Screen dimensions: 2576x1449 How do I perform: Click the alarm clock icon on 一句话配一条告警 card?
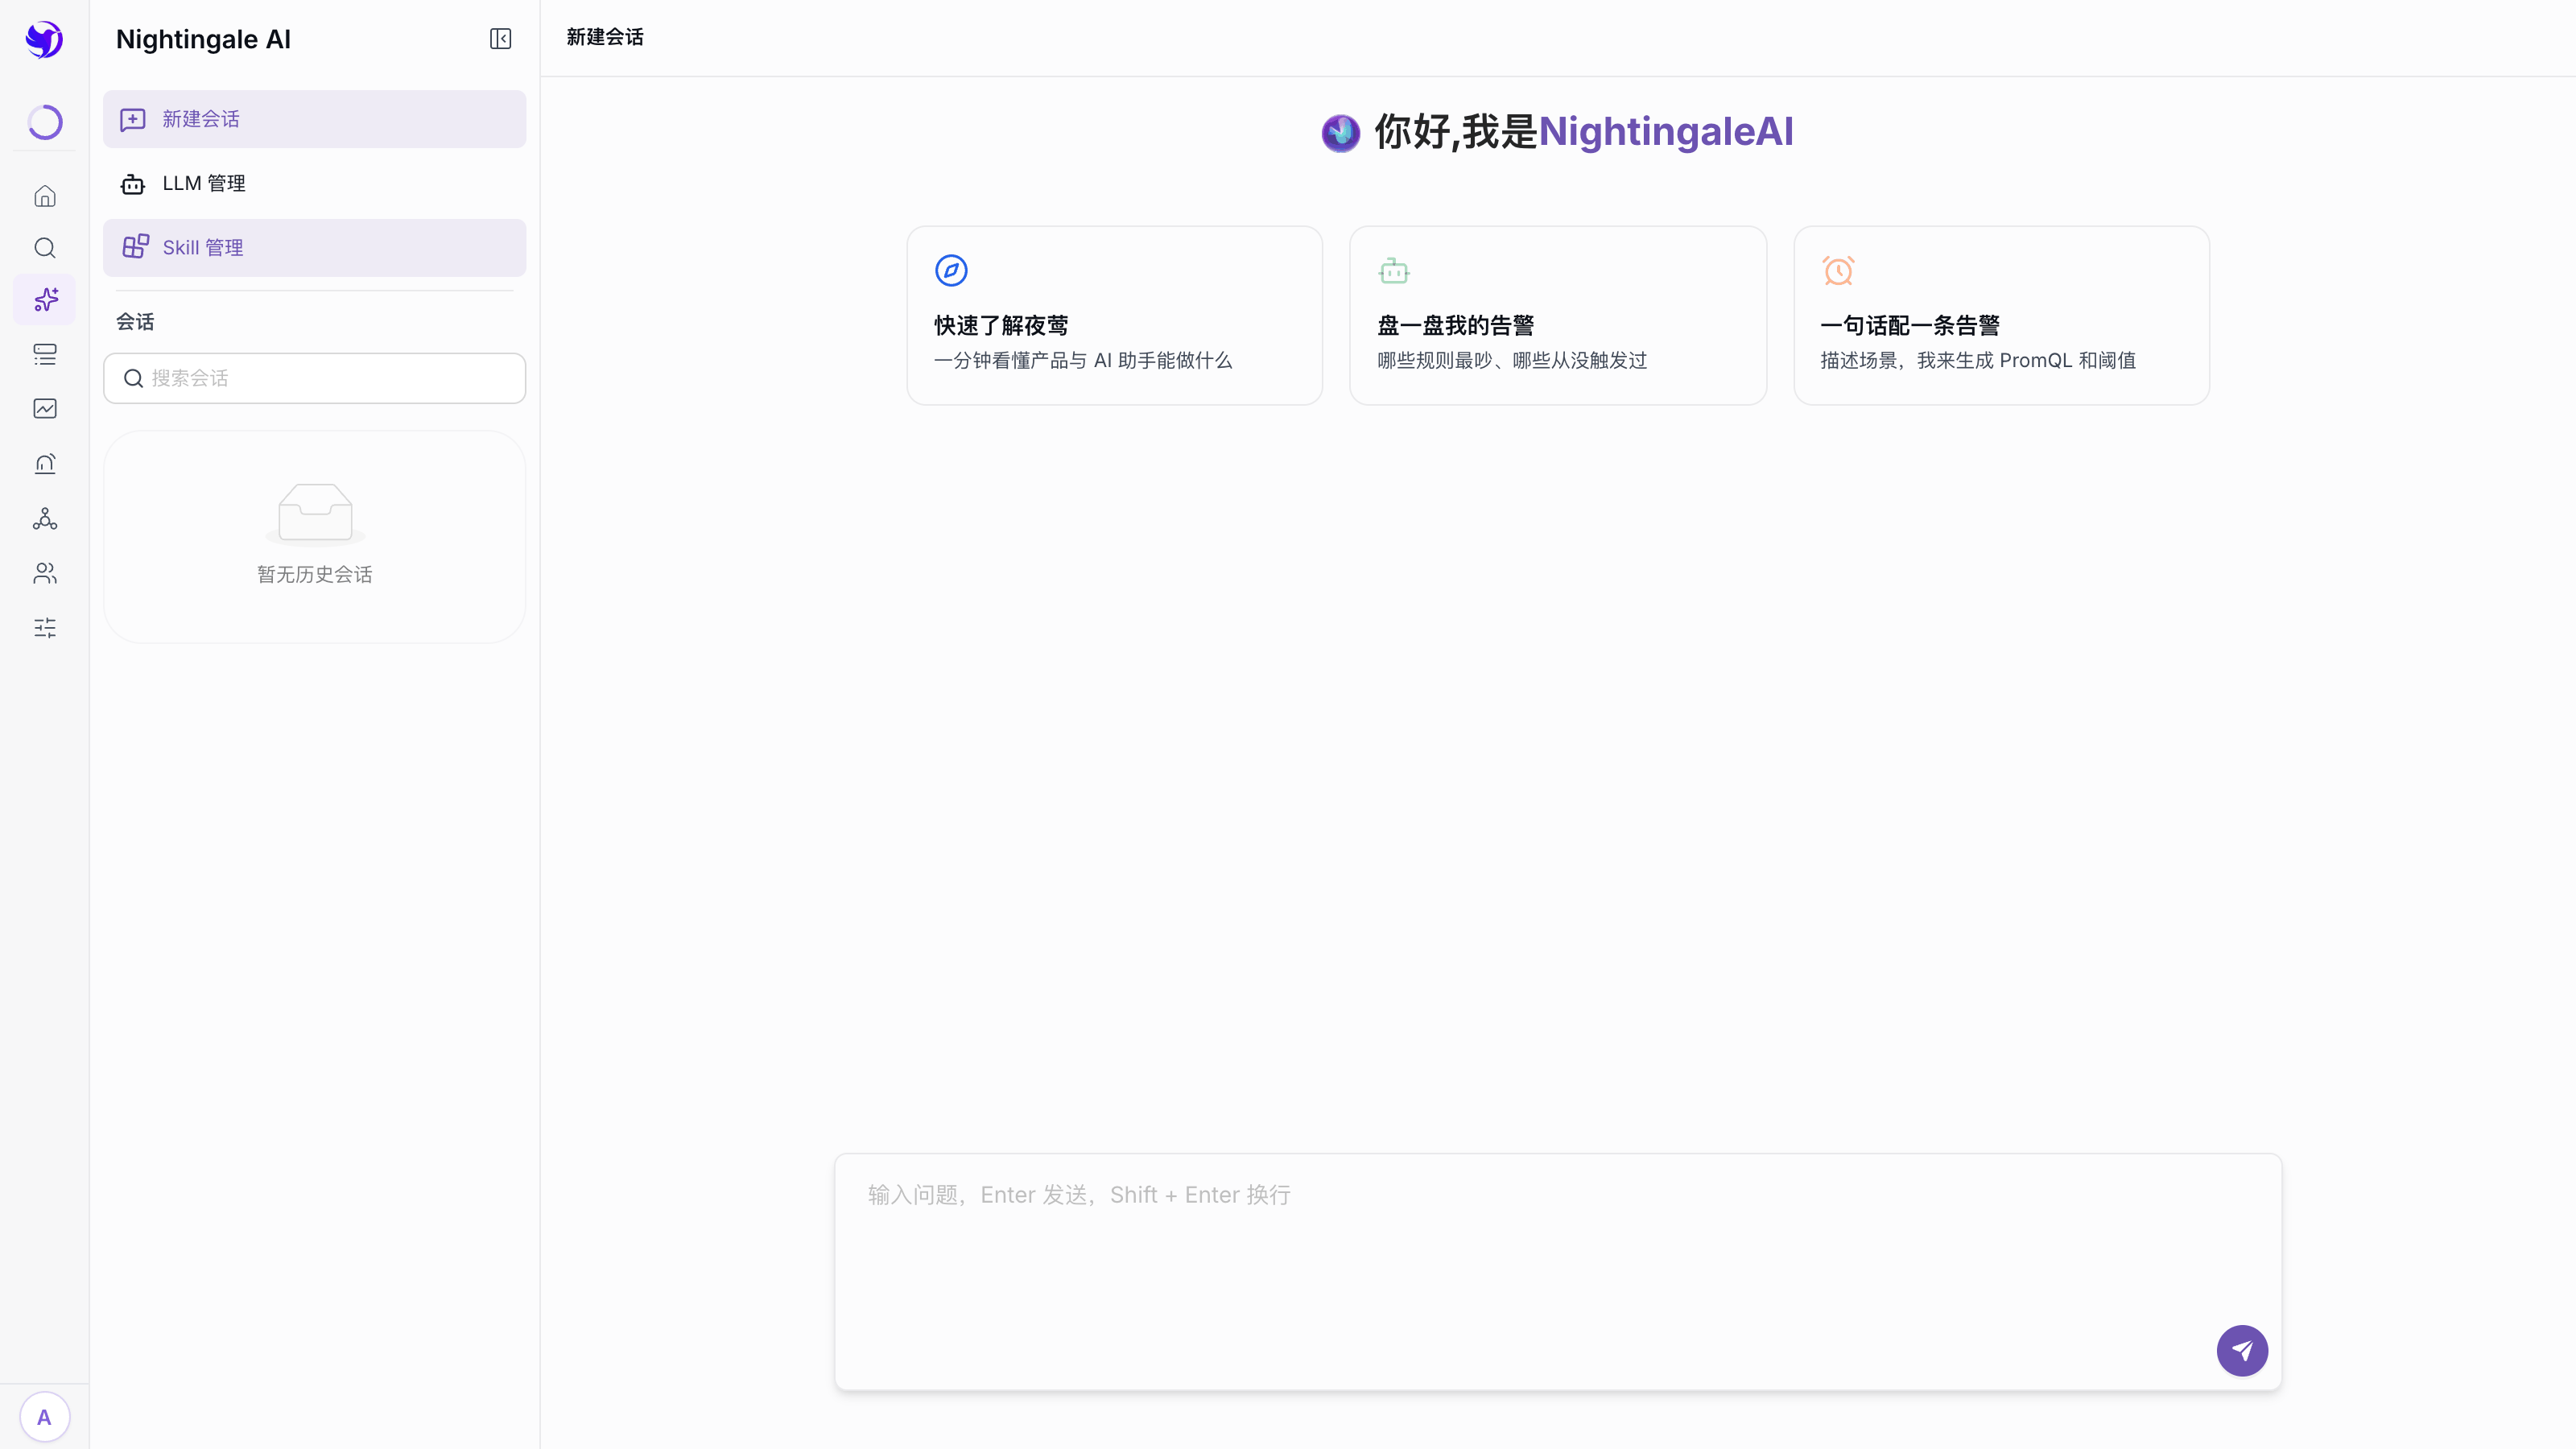[1838, 270]
